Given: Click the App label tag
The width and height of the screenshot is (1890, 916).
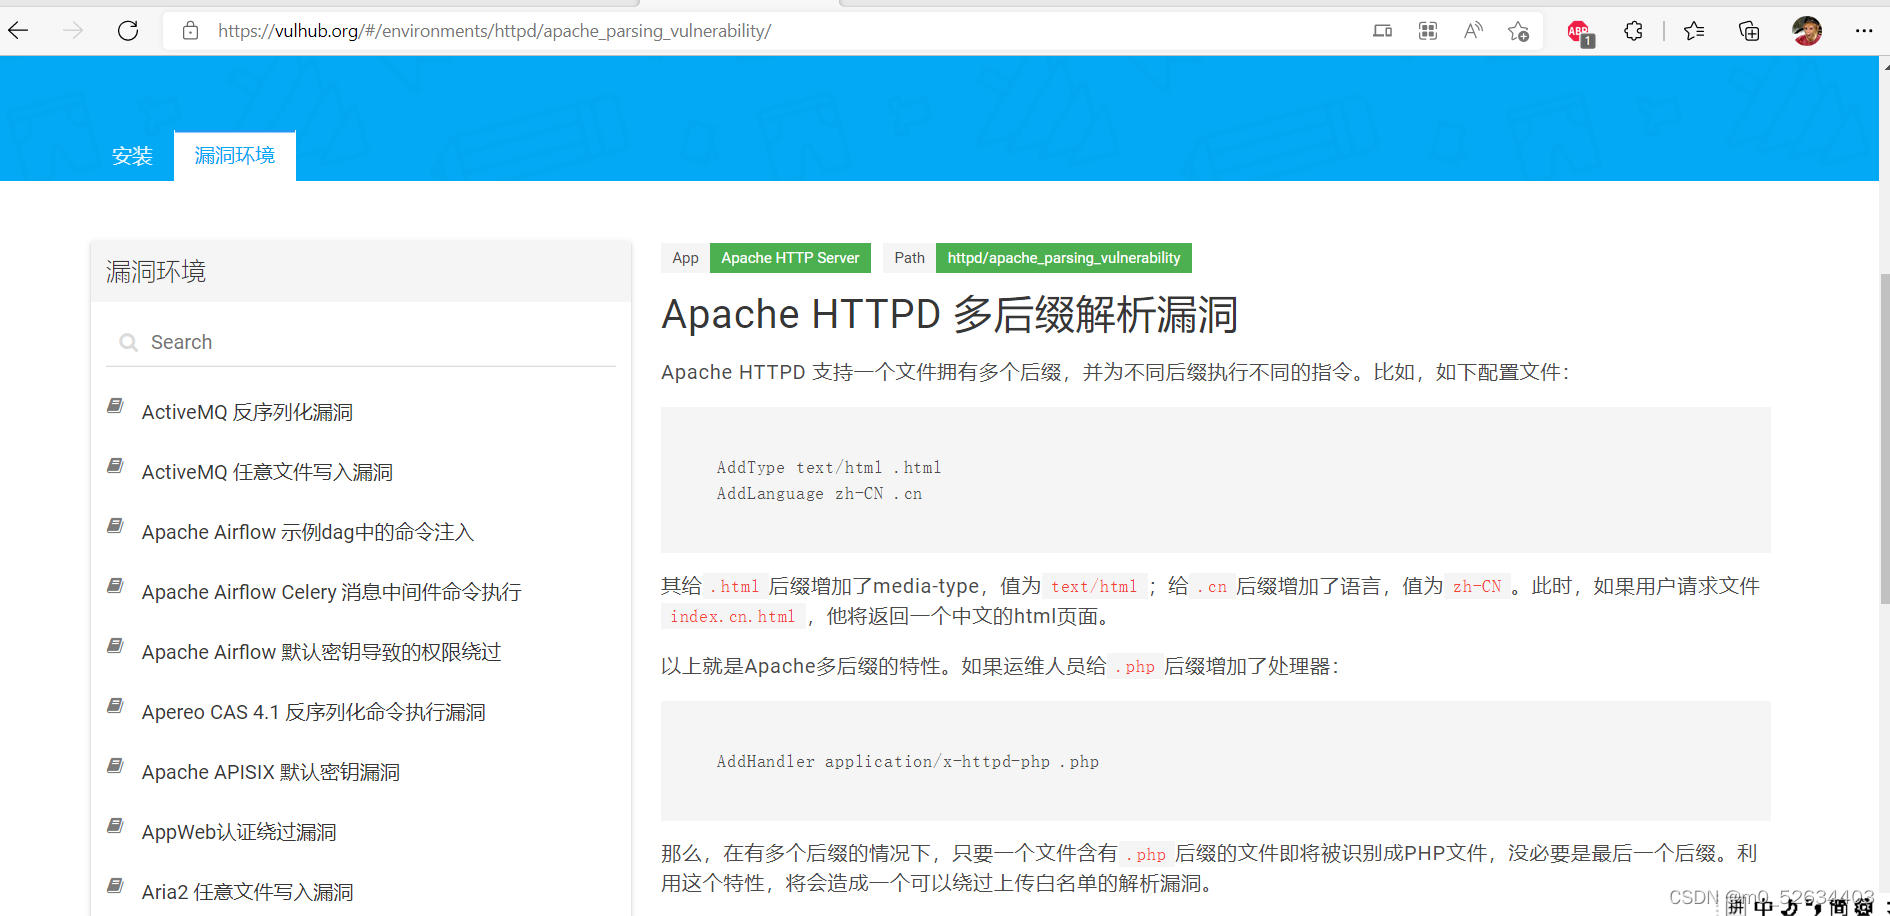Looking at the screenshot, I should (685, 258).
